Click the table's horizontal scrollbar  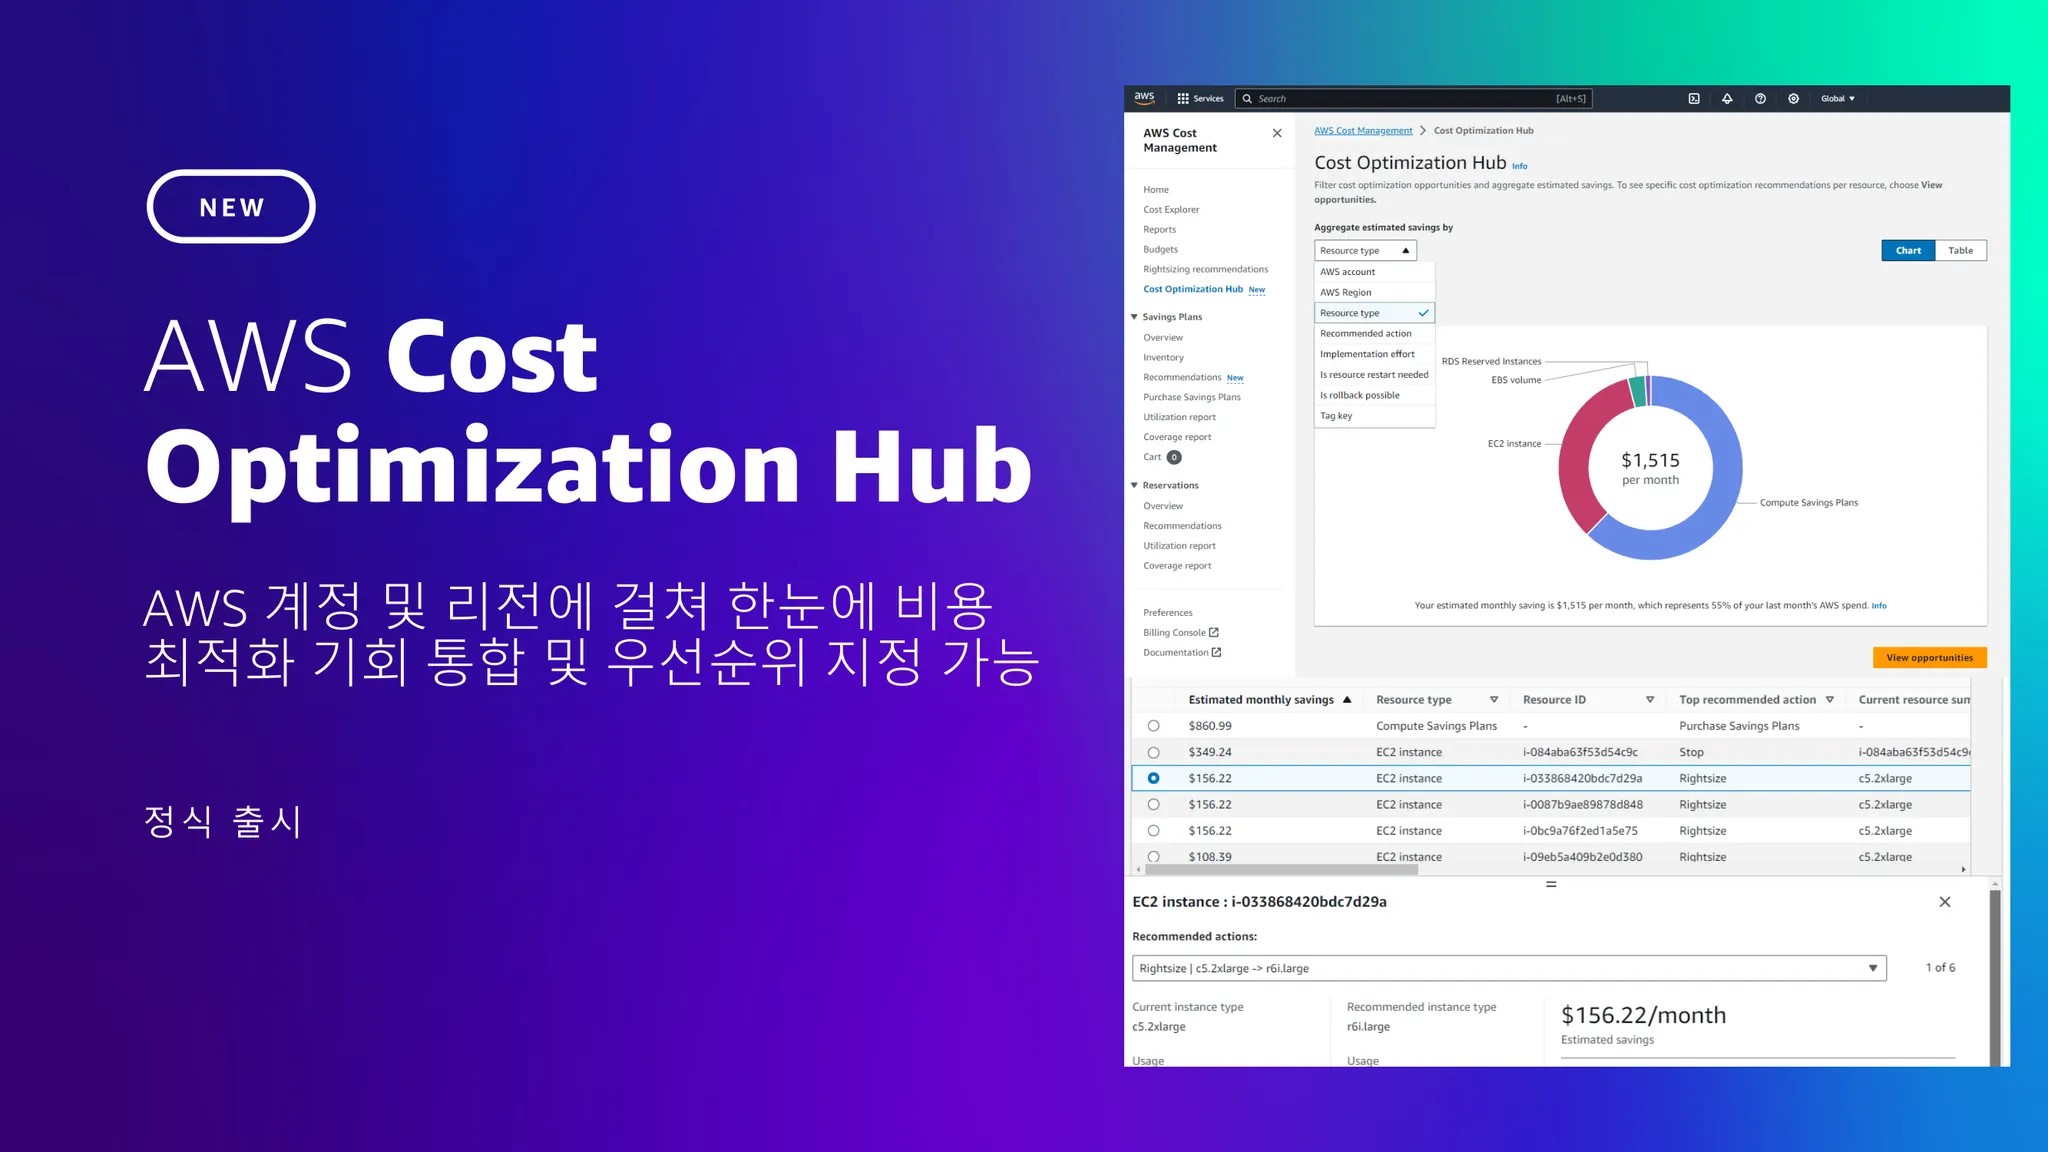(x=1280, y=870)
